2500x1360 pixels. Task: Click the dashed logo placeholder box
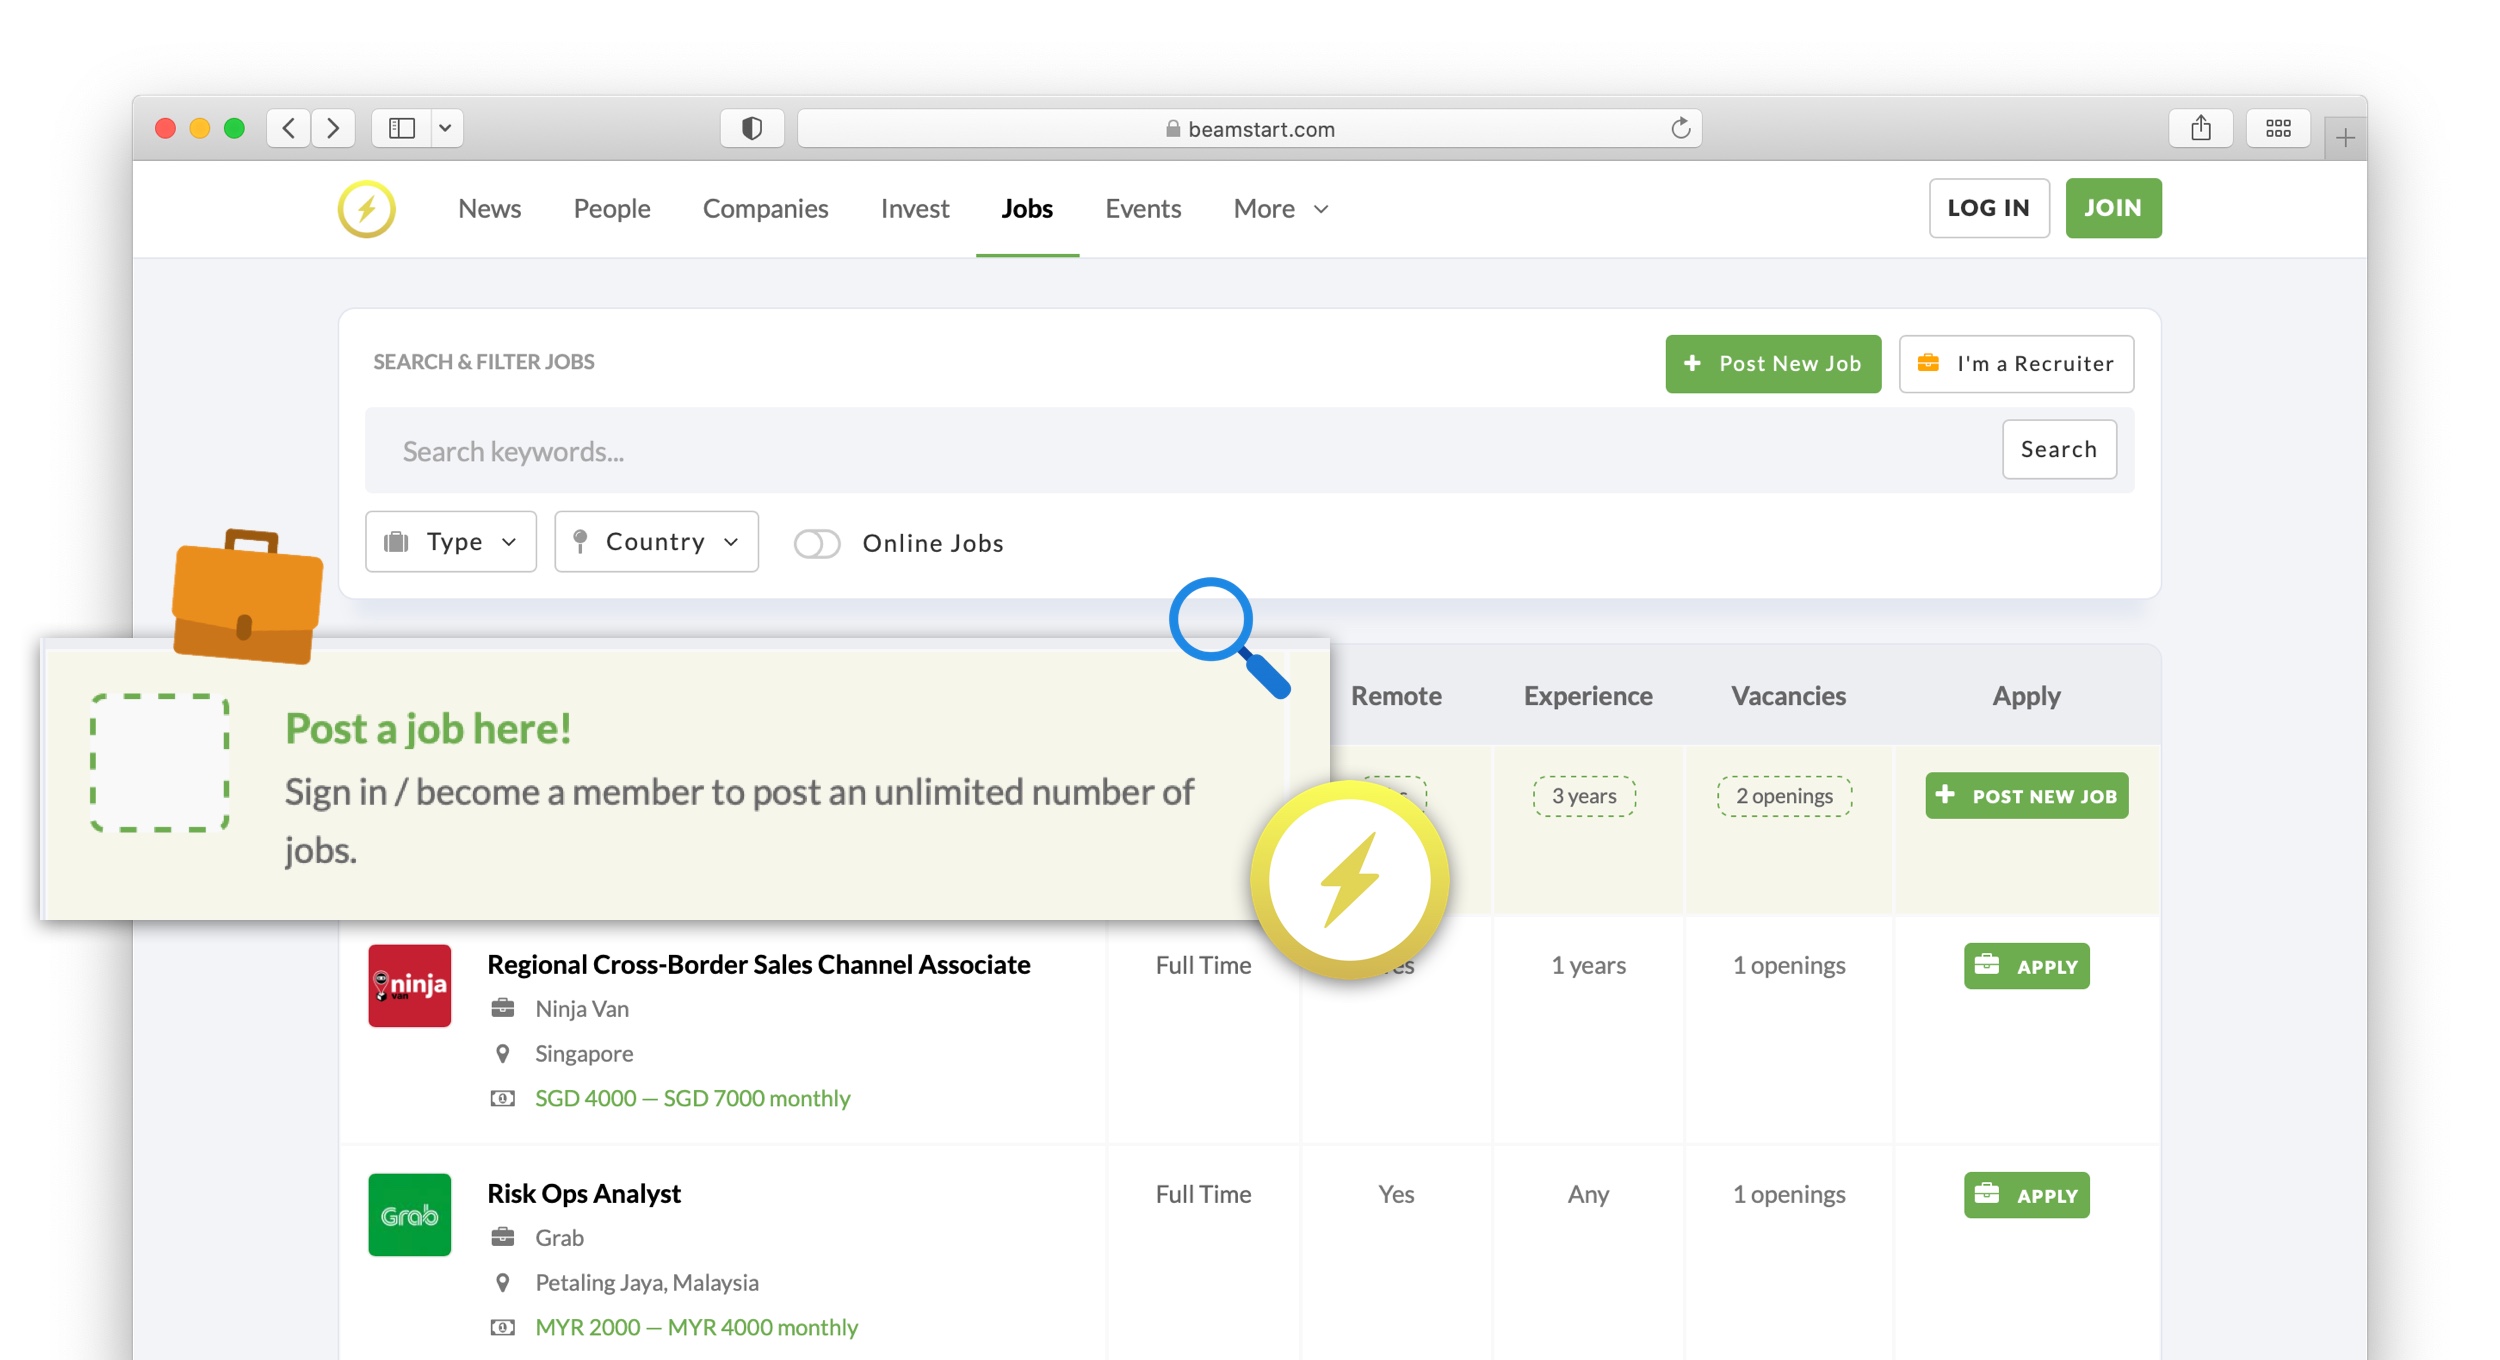160,763
